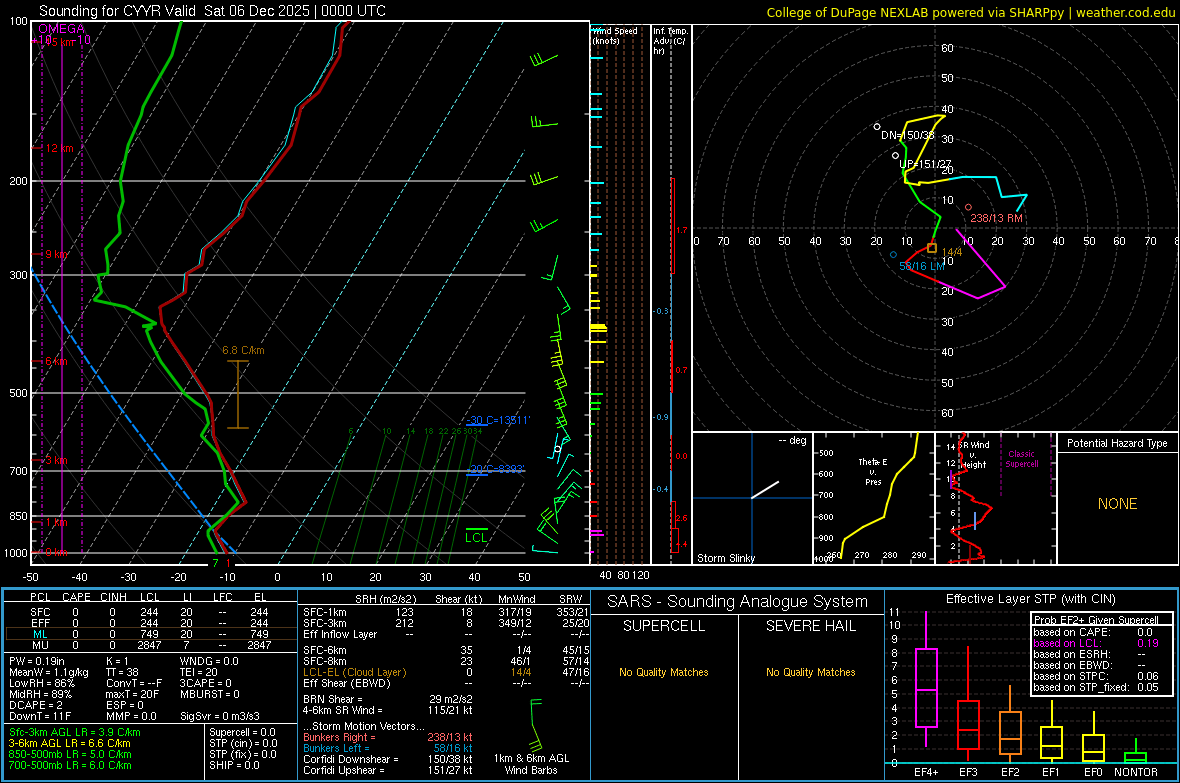The height and width of the screenshot is (783, 1180).
Task: Select the EFF parcel row
Action: (150, 623)
